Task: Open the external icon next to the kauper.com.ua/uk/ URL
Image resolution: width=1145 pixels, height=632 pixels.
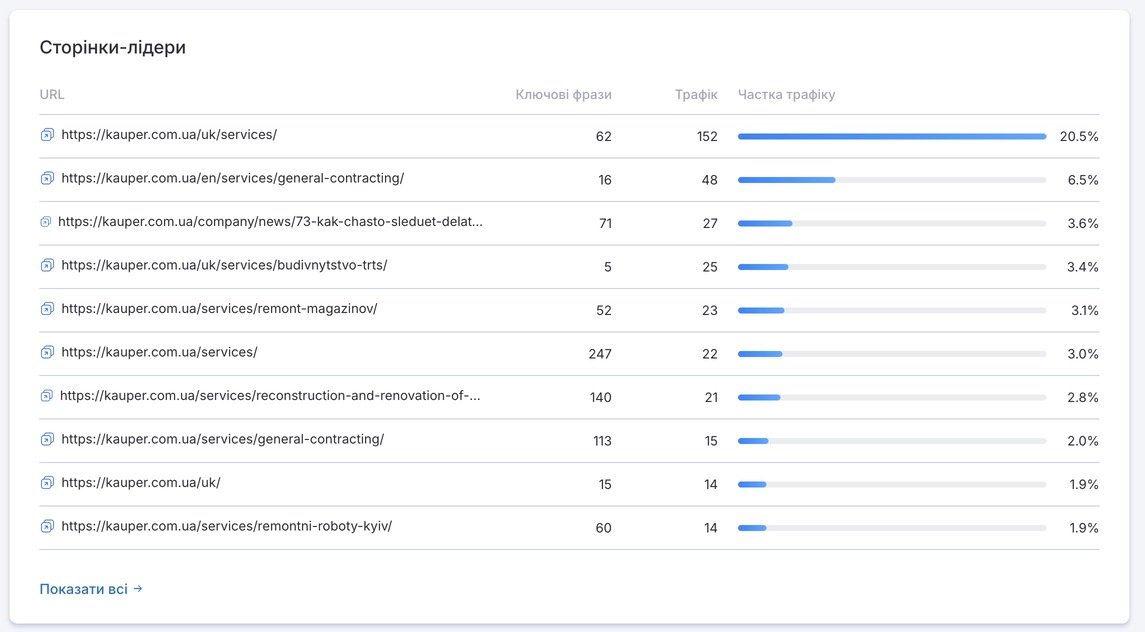Action: tap(47, 483)
